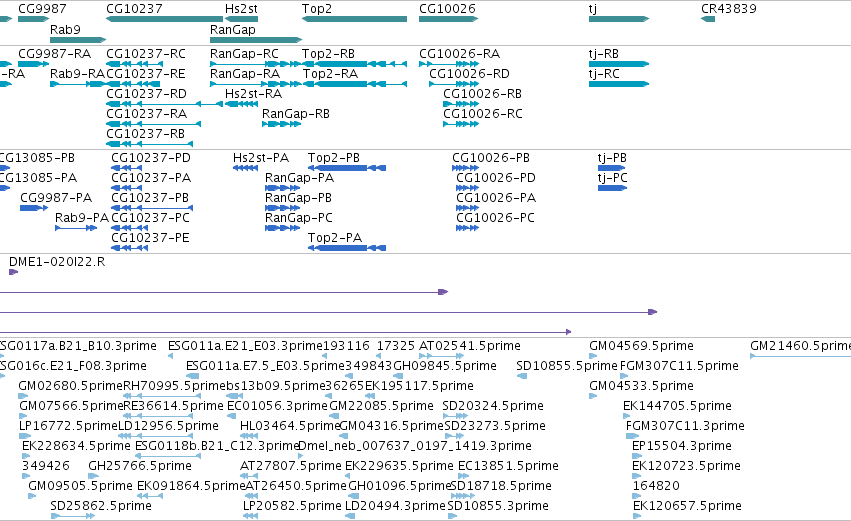Select the tj gene label
The height and width of the screenshot is (521, 851).
[593, 9]
